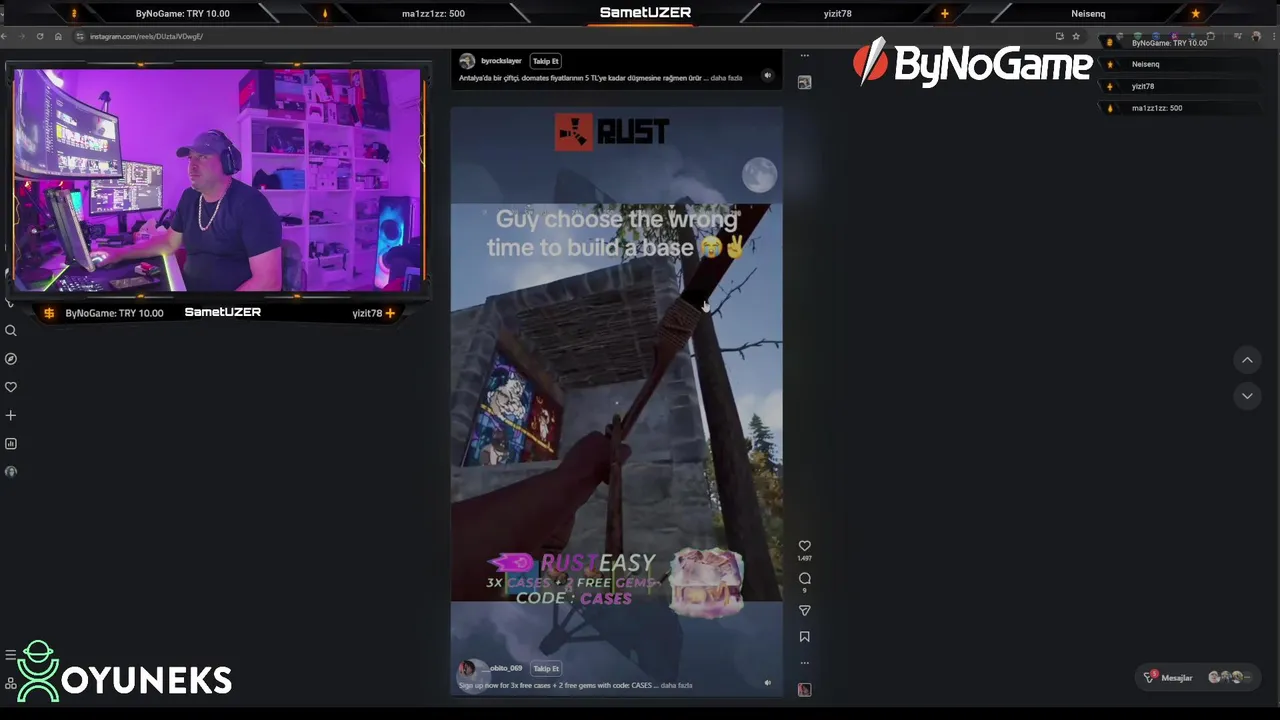1280x720 pixels.
Task: Open Instagram search in the sidebar
Action: (x=11, y=331)
